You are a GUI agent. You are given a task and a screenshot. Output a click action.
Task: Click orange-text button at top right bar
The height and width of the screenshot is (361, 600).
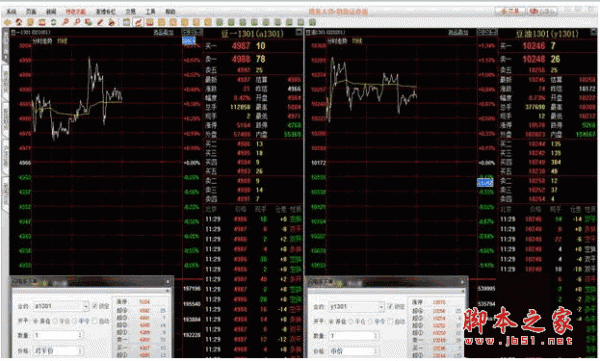pos(509,11)
